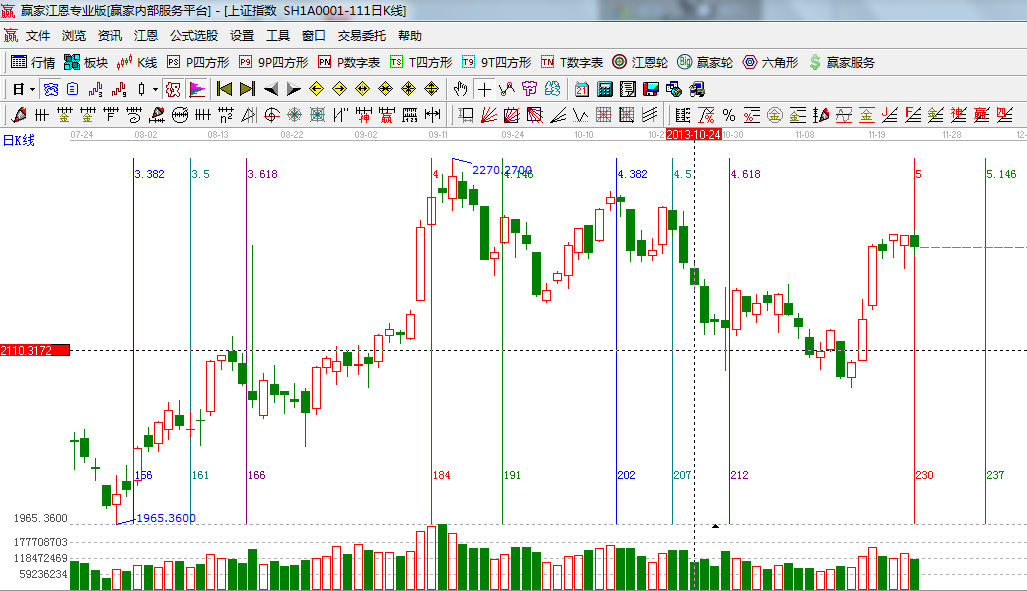Toggle the crosshair cursor button
The image size is (1027, 591).
point(484,89)
